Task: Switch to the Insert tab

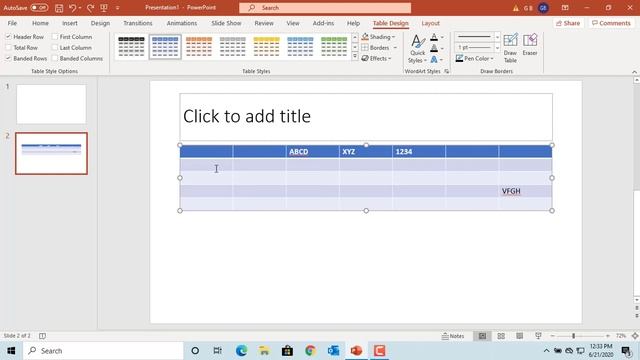Action: [70, 23]
